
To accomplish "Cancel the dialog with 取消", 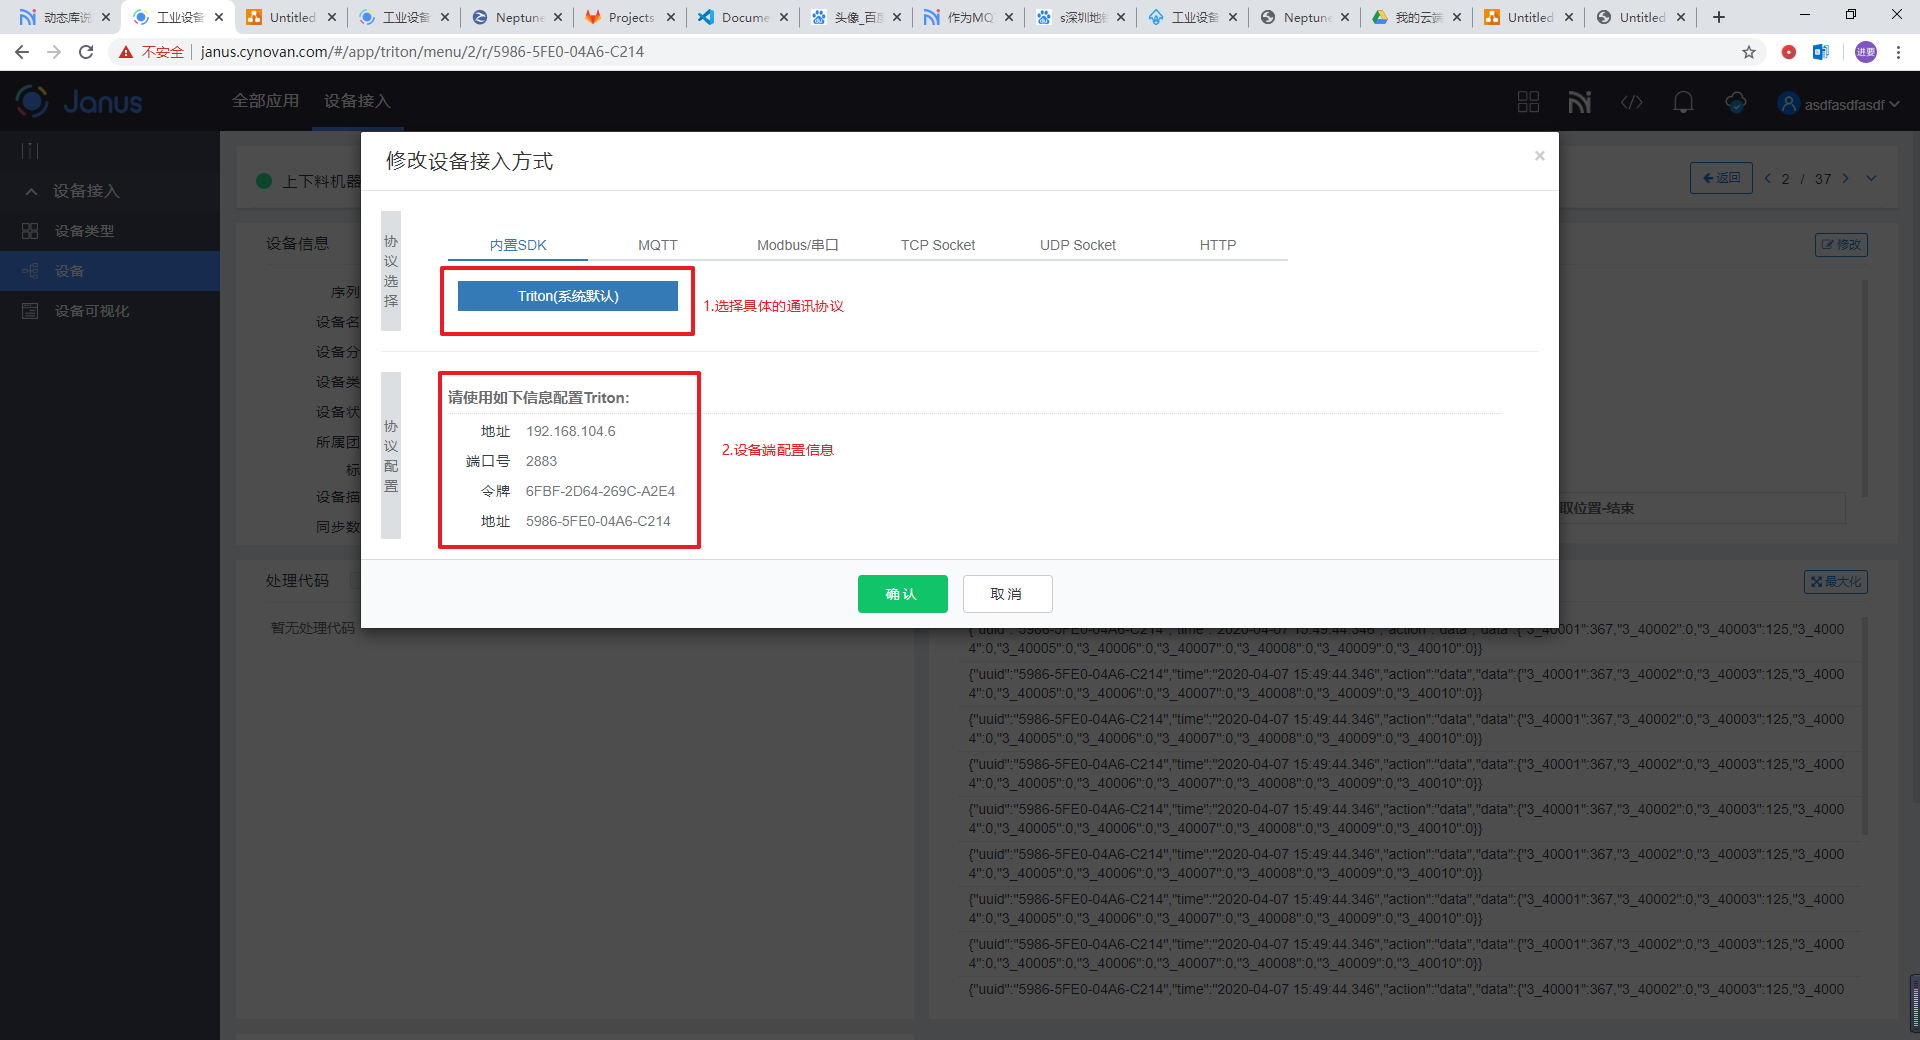I will pos(1007,594).
